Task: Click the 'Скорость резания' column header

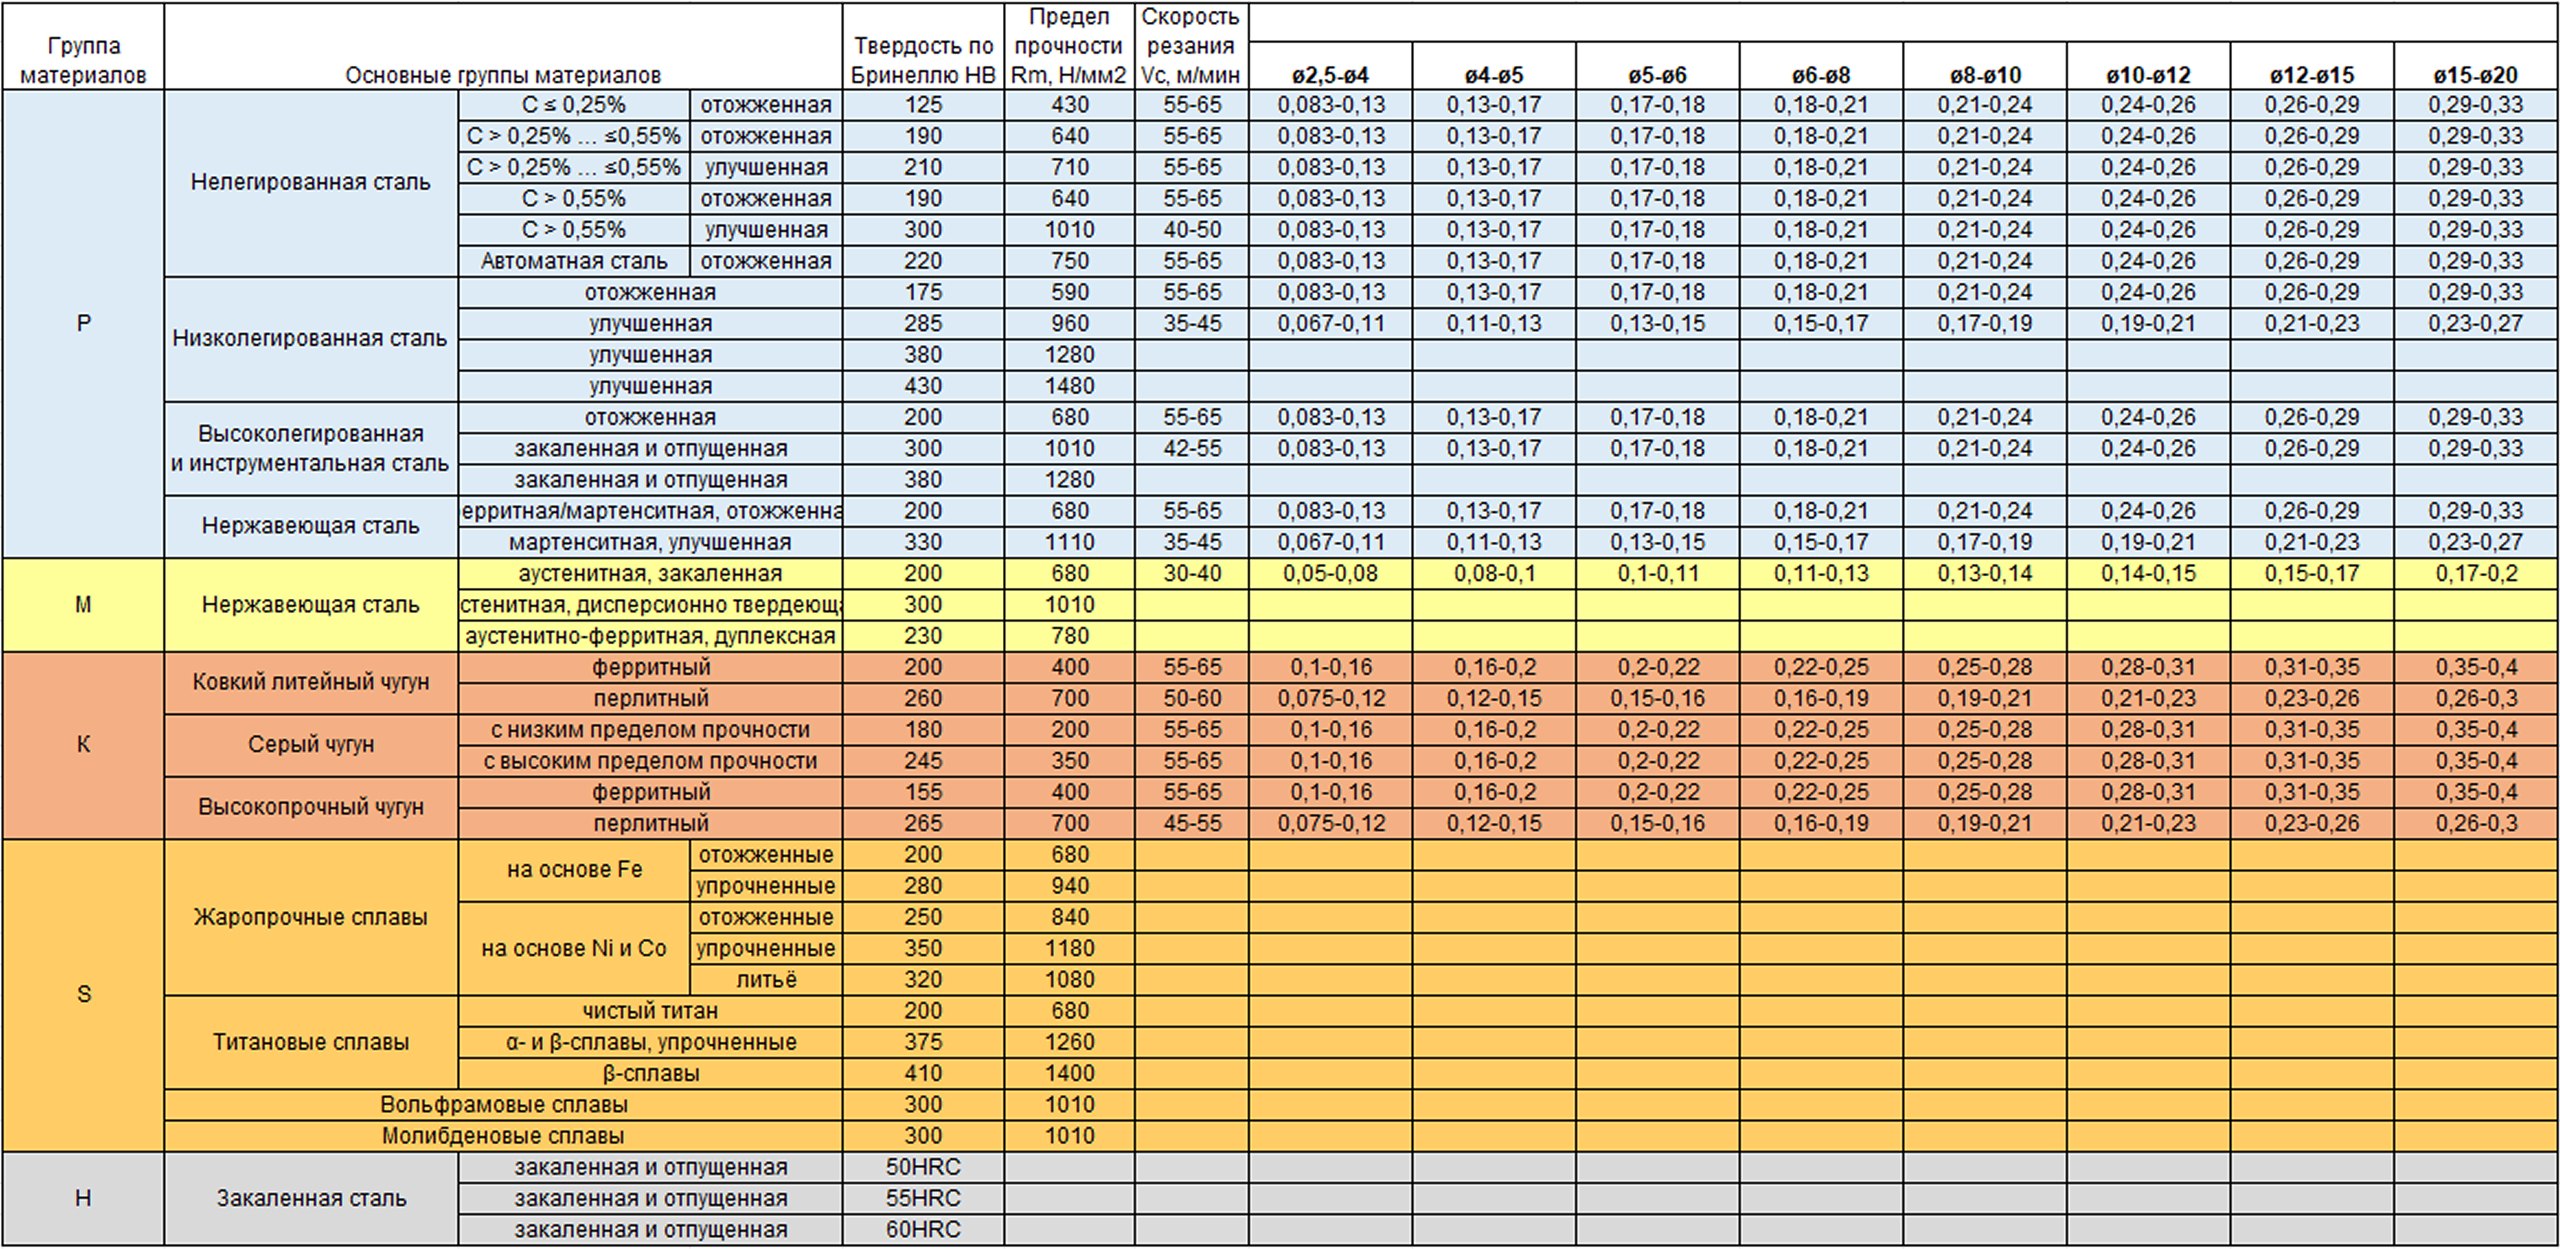Action: 1190,46
